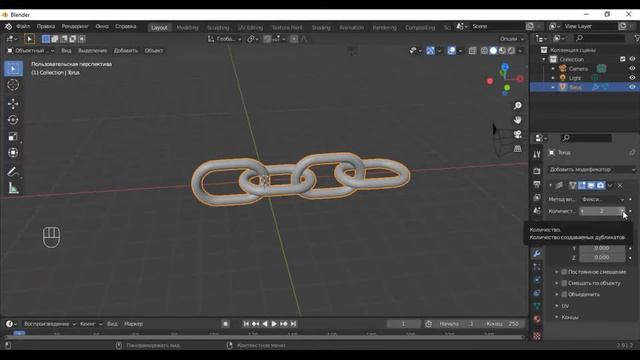This screenshot has height=360, width=640.
Task: Select the Annotate tool
Action: click(x=13, y=172)
